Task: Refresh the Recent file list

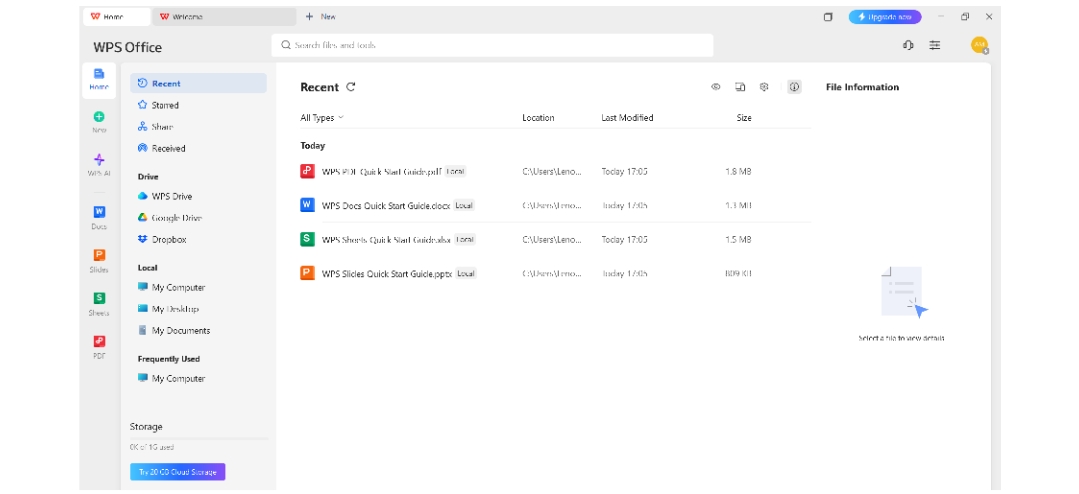Action: pos(350,87)
